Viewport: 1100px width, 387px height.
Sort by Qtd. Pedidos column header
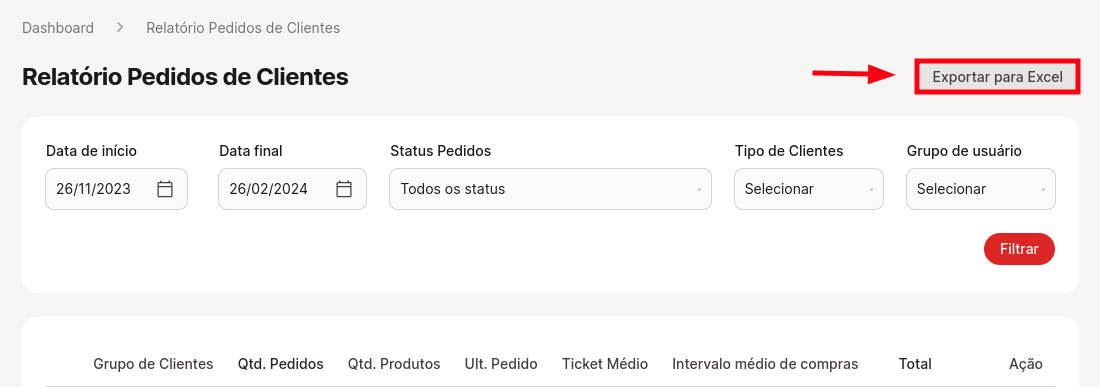coord(281,364)
